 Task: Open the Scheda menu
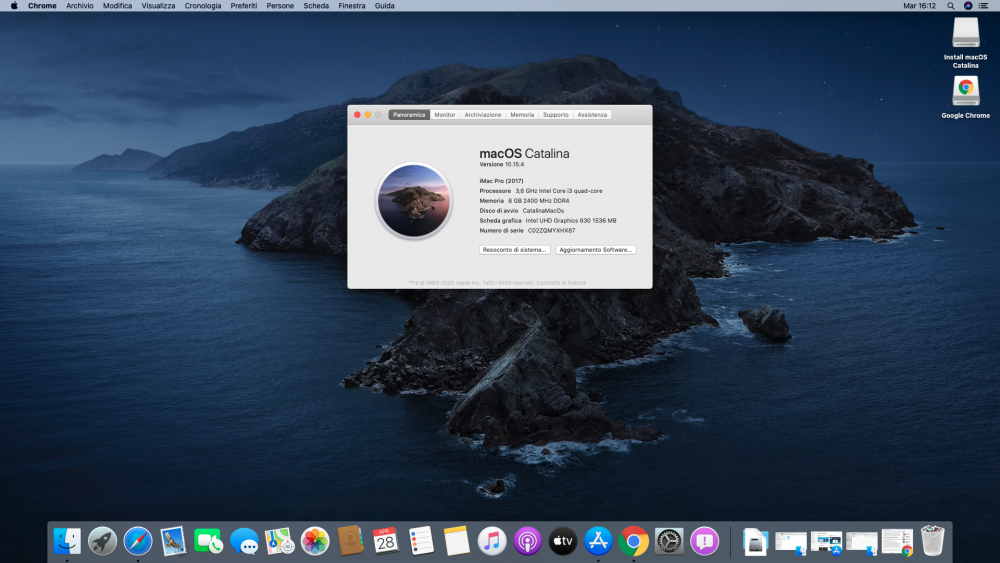coord(316,6)
